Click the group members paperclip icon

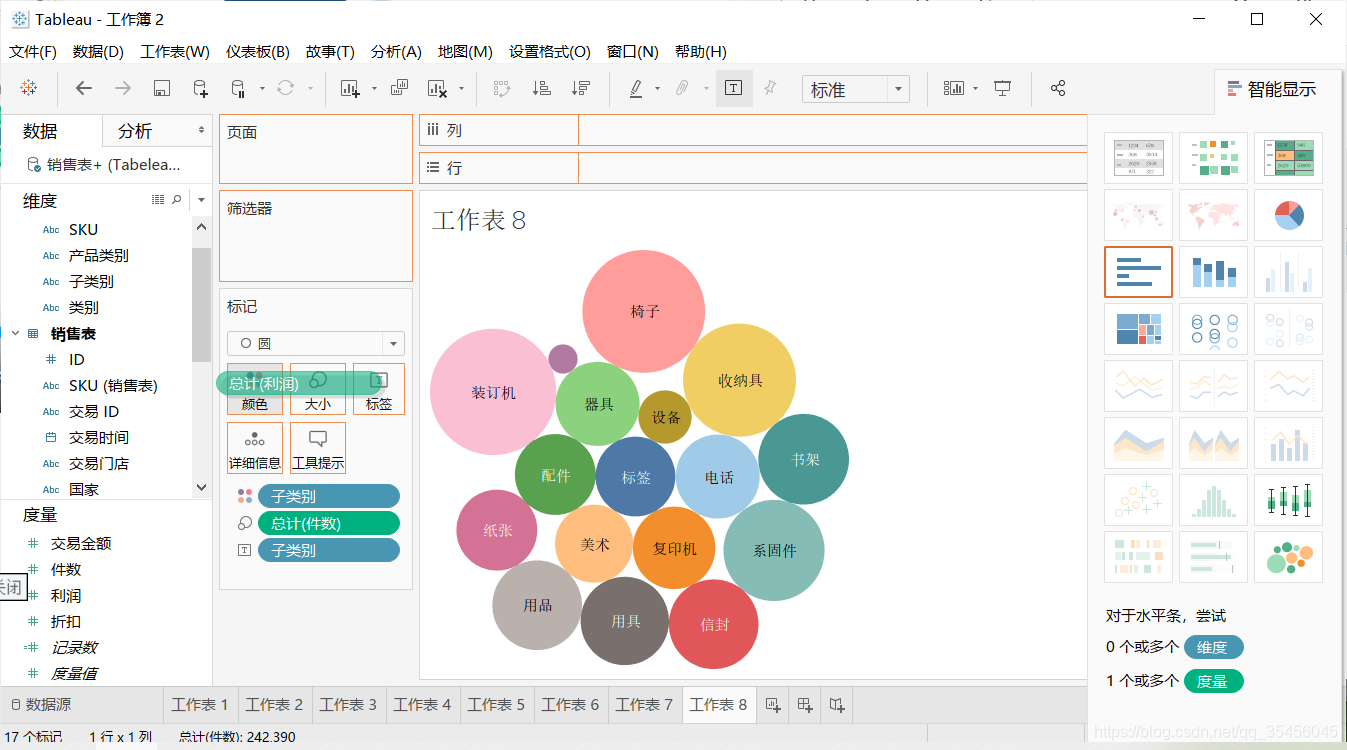tap(682, 89)
